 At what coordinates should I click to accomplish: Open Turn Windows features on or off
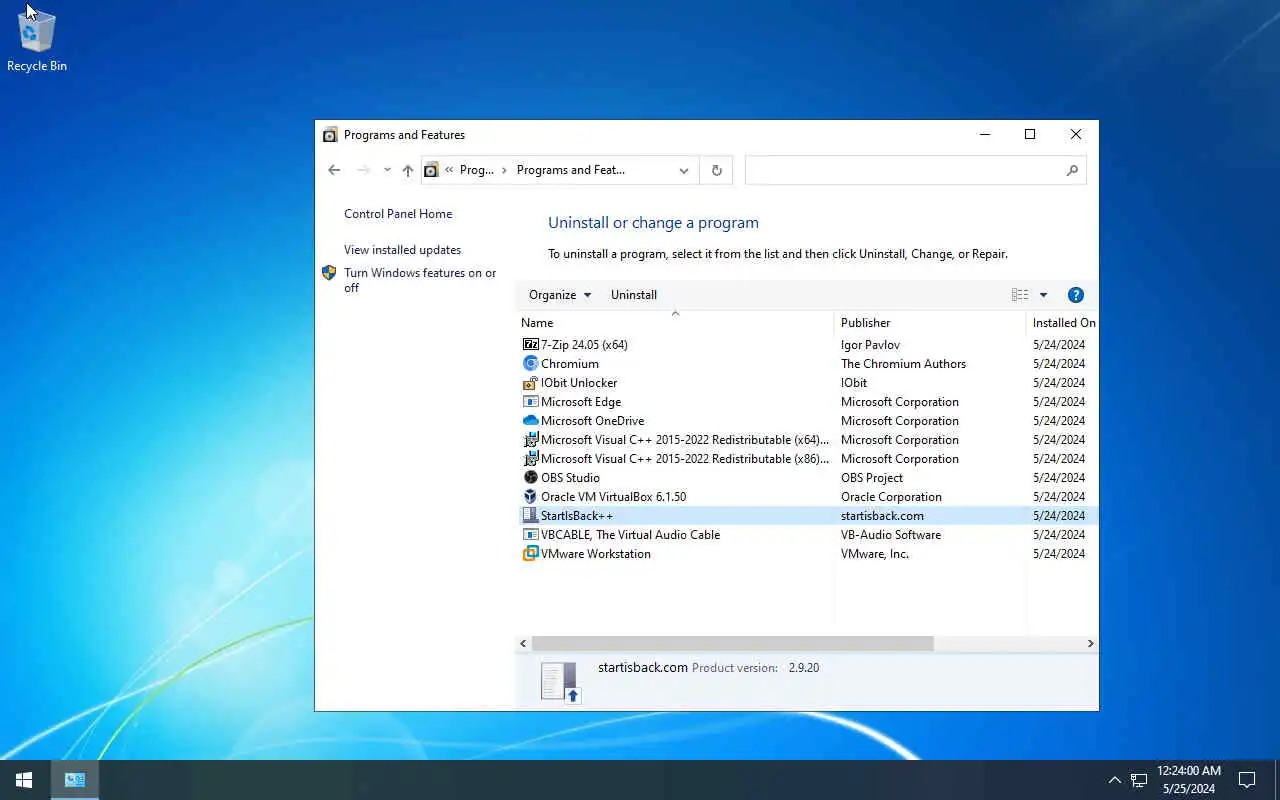420,280
